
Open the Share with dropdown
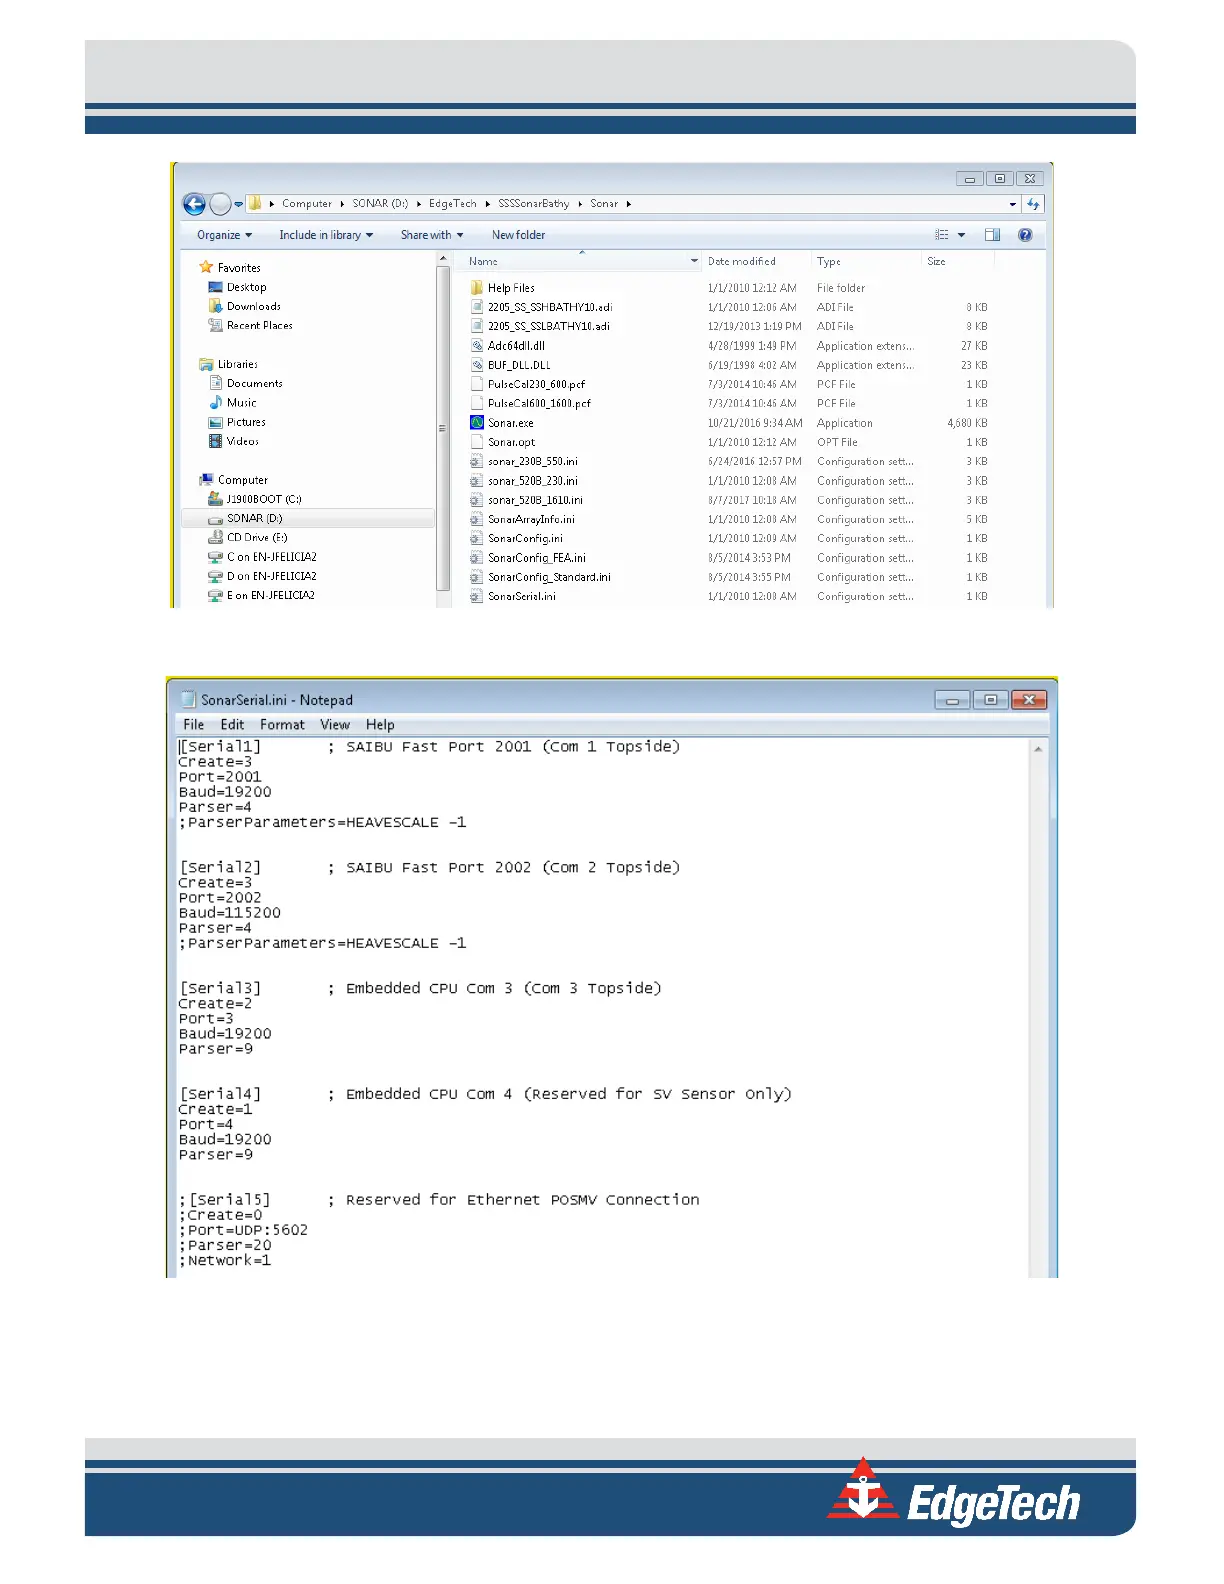(432, 235)
